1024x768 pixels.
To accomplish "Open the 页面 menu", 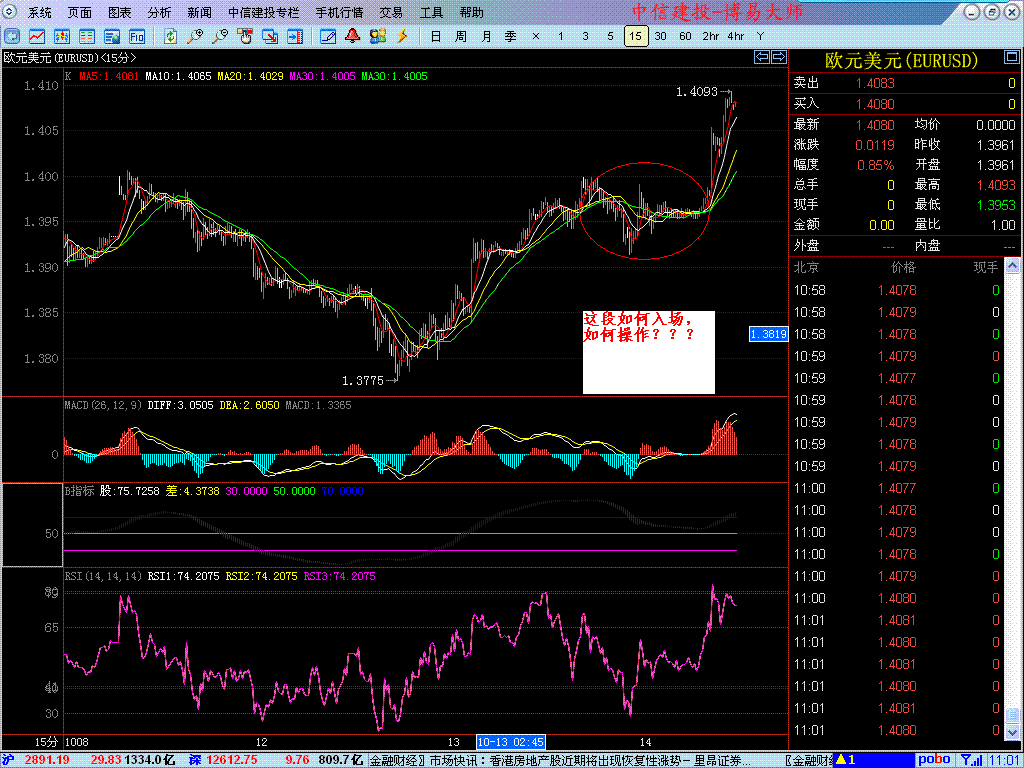I will click(x=80, y=13).
